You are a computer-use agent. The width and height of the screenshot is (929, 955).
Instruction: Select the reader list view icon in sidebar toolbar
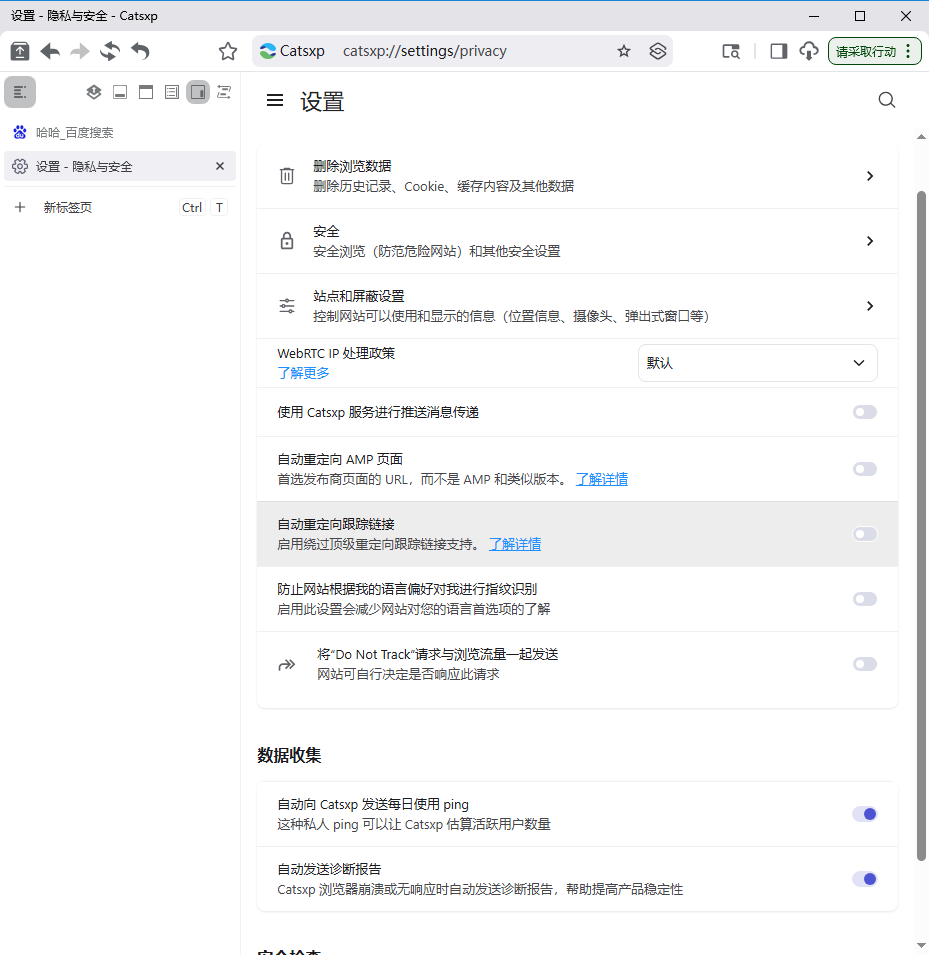(171, 91)
